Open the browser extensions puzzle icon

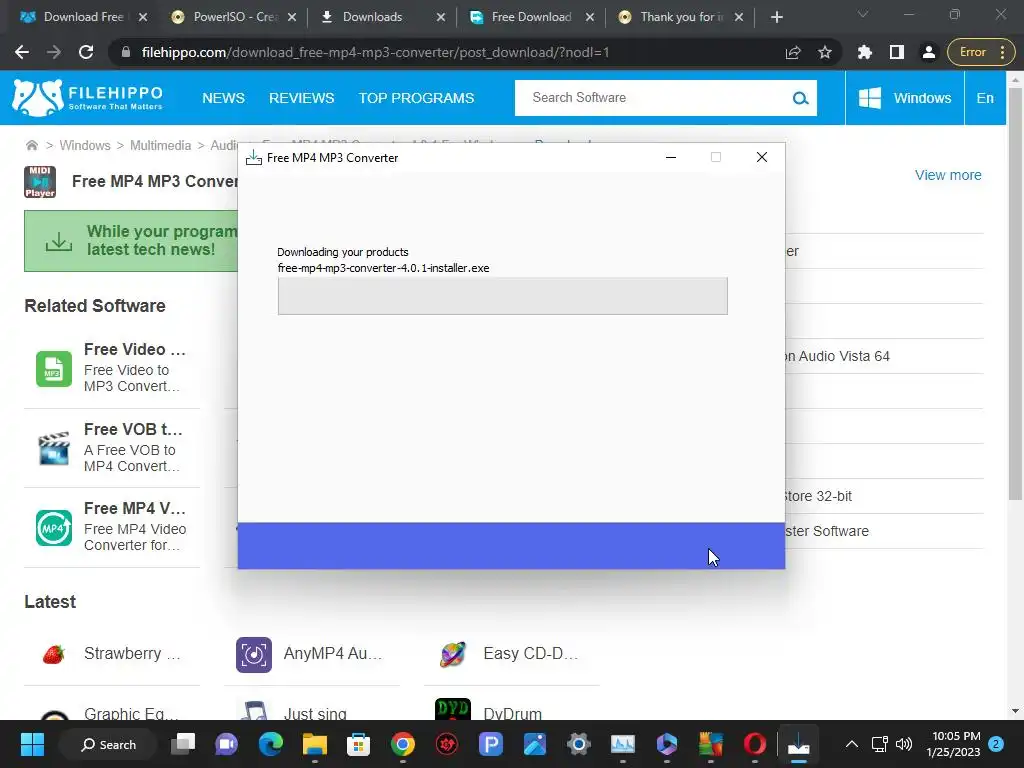click(865, 52)
